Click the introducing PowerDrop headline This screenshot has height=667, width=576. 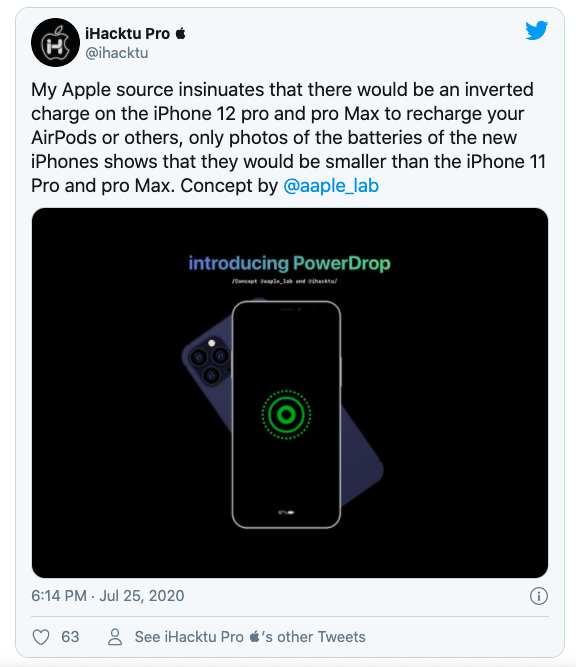coord(289,263)
